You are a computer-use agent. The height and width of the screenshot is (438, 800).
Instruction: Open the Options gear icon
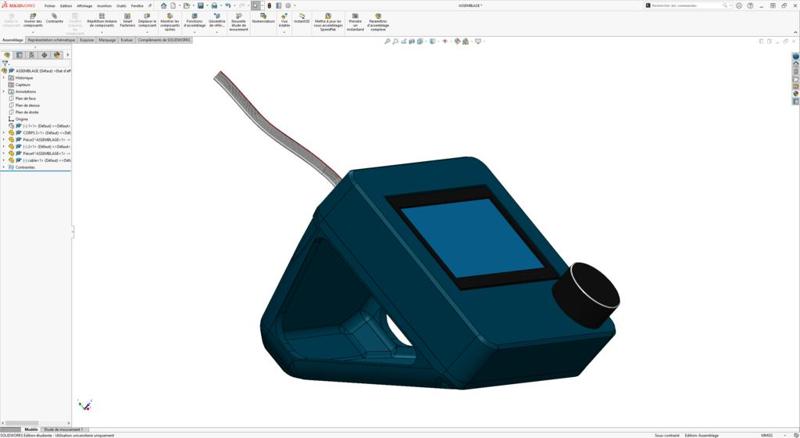pos(288,6)
